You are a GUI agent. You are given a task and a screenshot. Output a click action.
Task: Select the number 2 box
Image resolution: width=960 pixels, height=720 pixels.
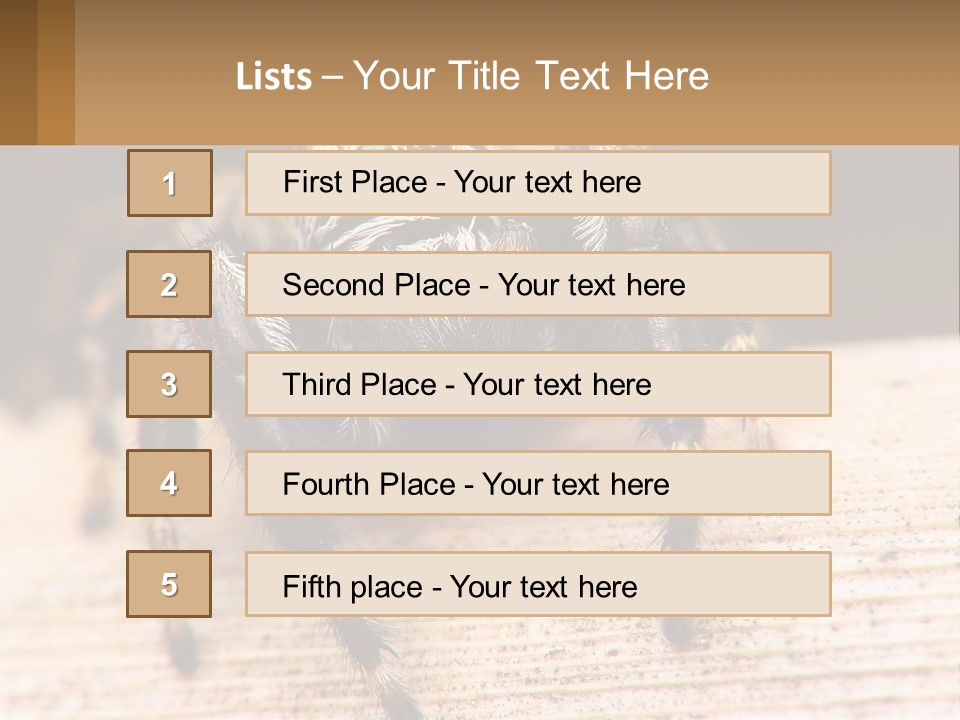point(169,284)
